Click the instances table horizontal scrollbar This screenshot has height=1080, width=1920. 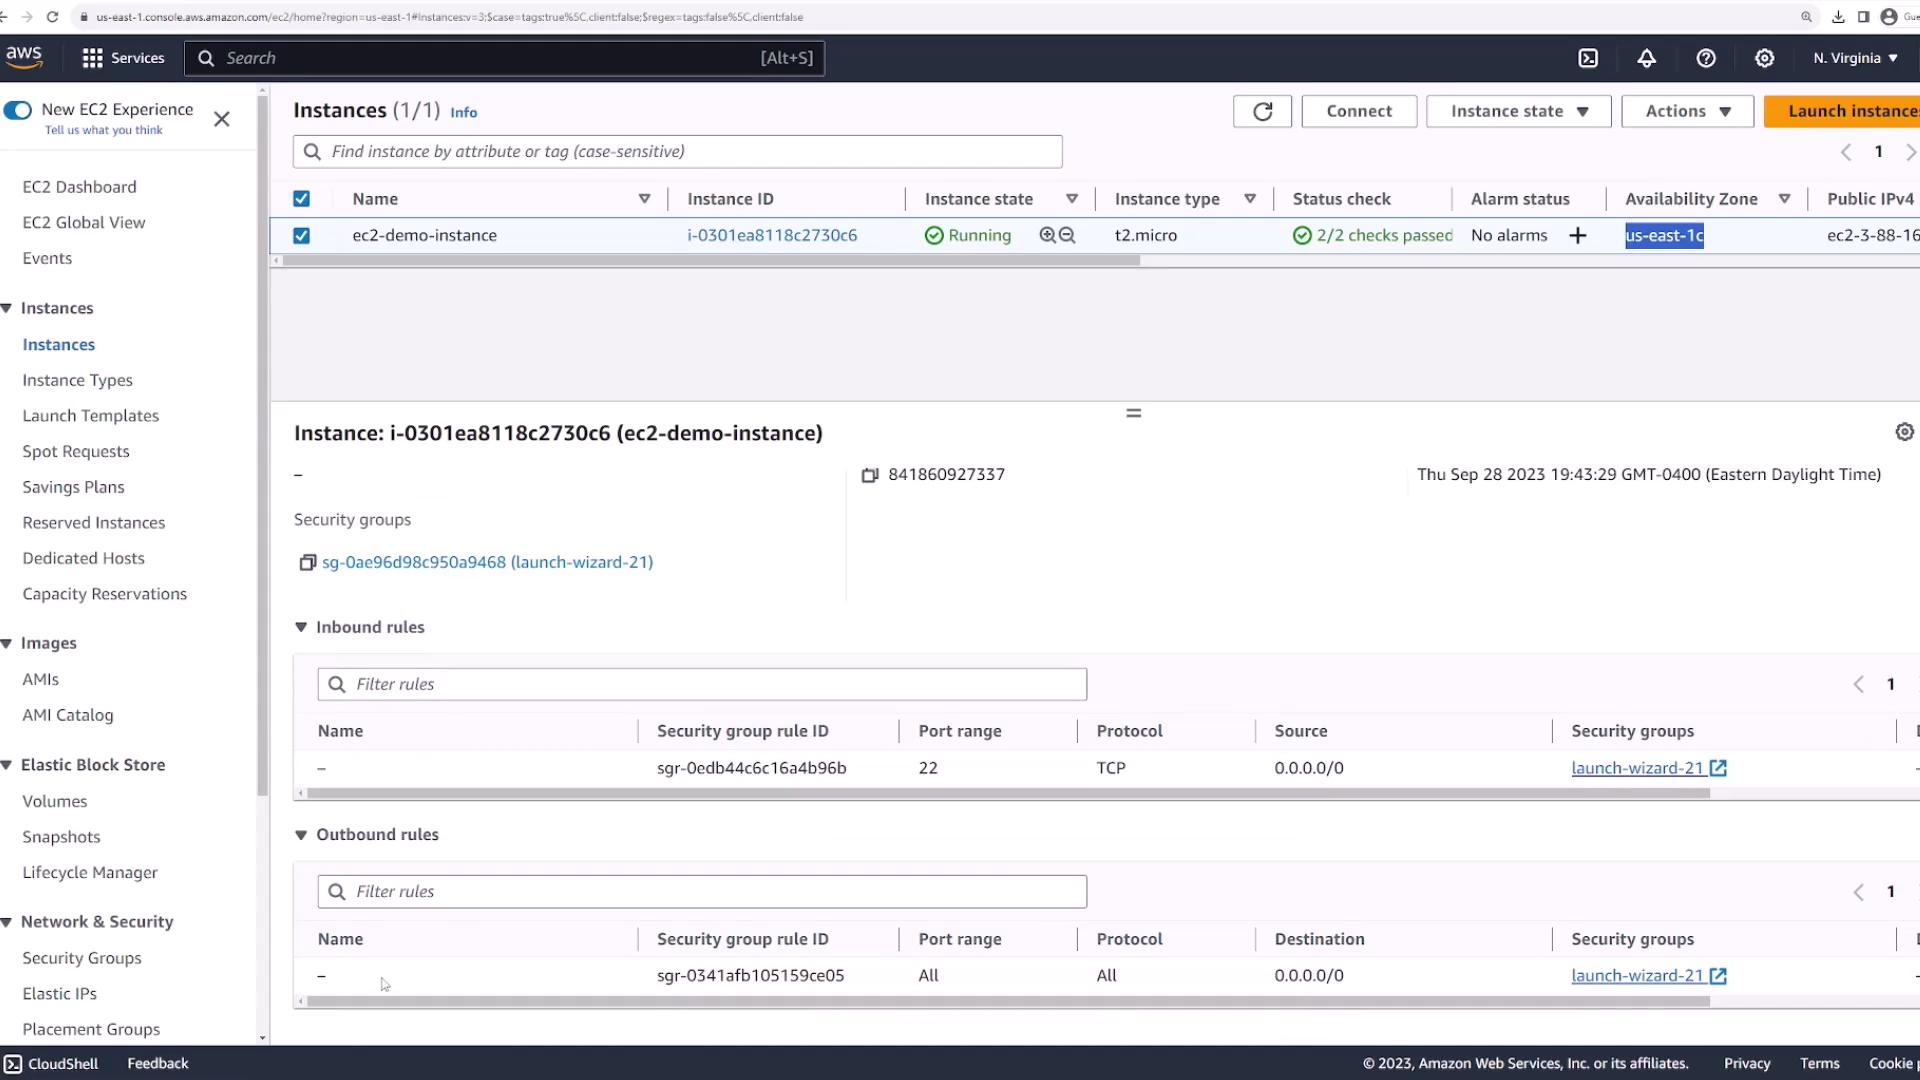point(710,260)
